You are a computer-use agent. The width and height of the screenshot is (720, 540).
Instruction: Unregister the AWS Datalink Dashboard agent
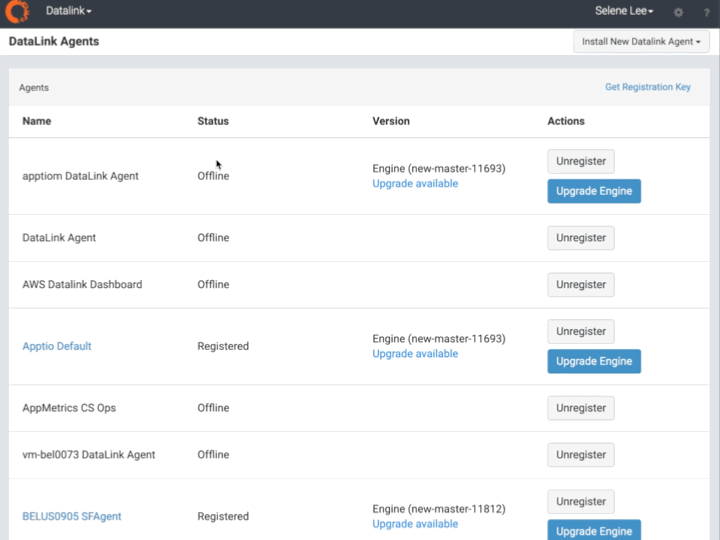[x=581, y=285]
